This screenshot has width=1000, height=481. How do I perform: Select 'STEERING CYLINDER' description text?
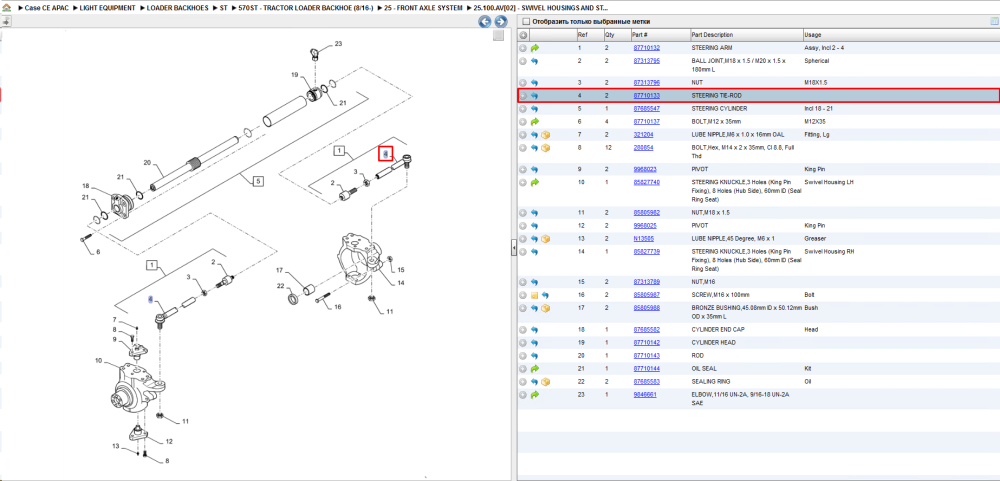[720, 109]
